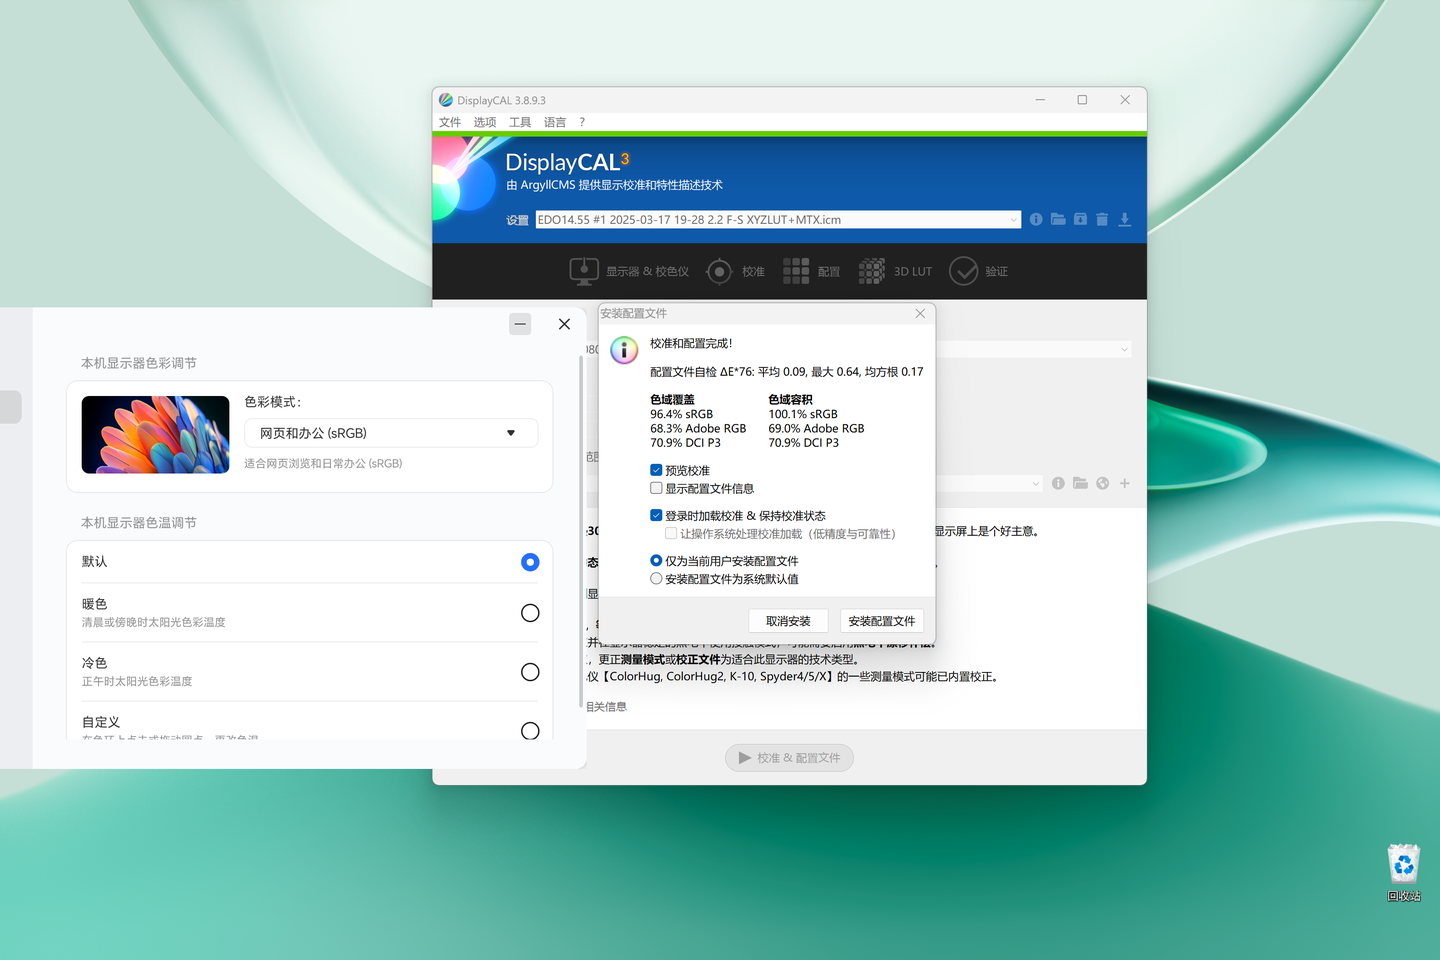
Task: Click the 68.3% Adobe RGB coverage value
Action: [698, 428]
